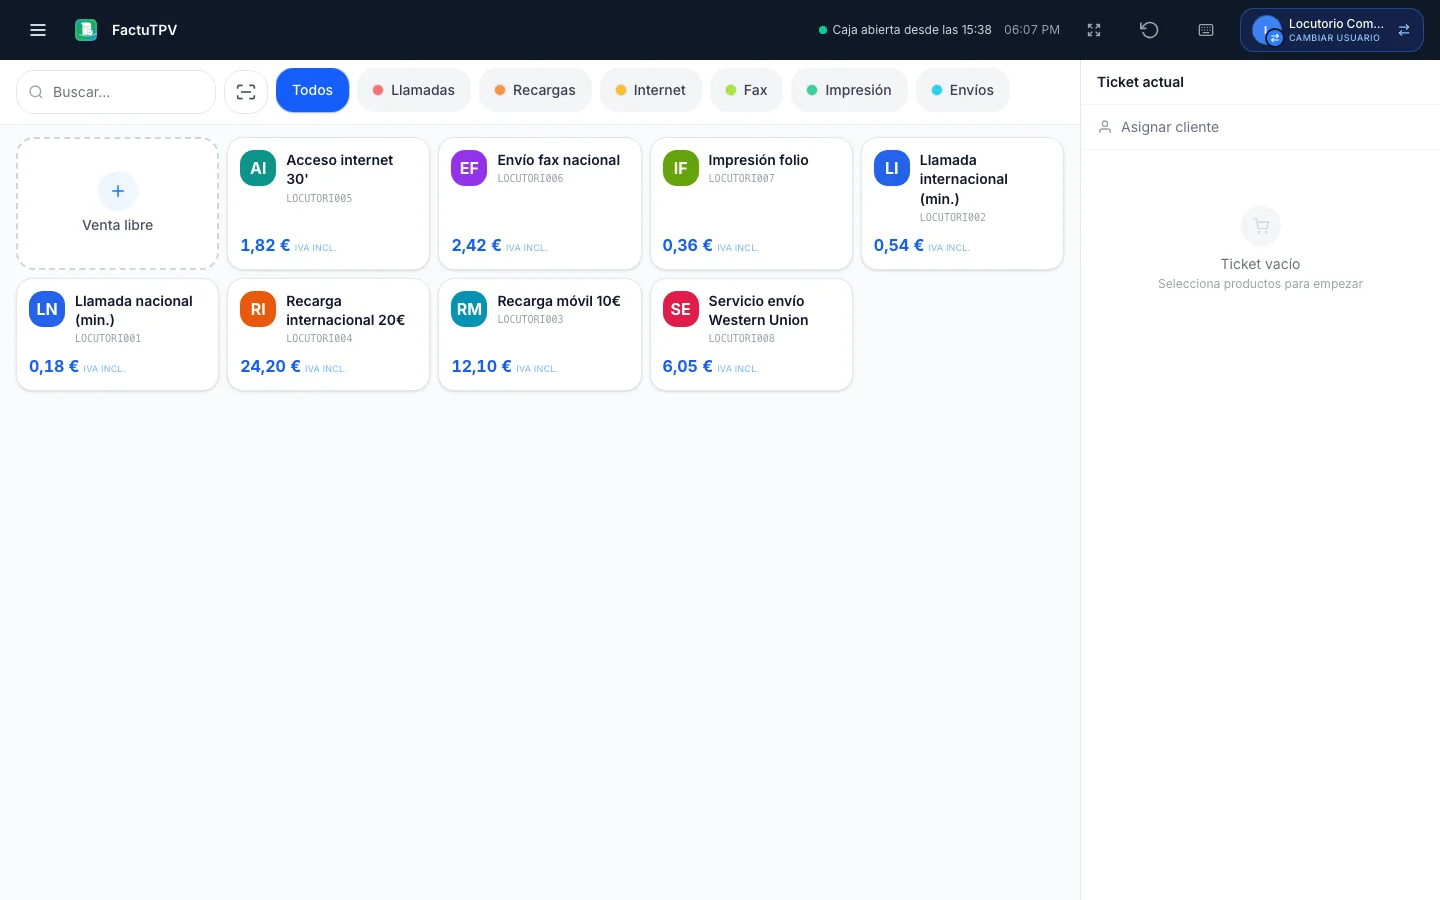Image resolution: width=1440 pixels, height=900 pixels.
Task: Open the hamburger menu
Action: (38, 30)
